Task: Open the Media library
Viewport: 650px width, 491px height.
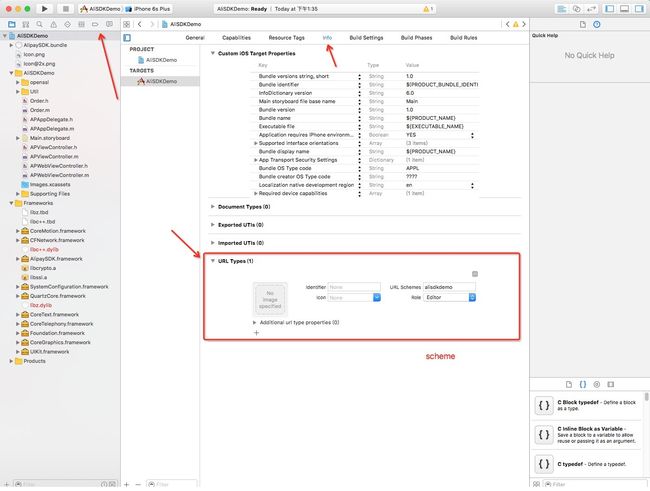Action: tap(611, 384)
